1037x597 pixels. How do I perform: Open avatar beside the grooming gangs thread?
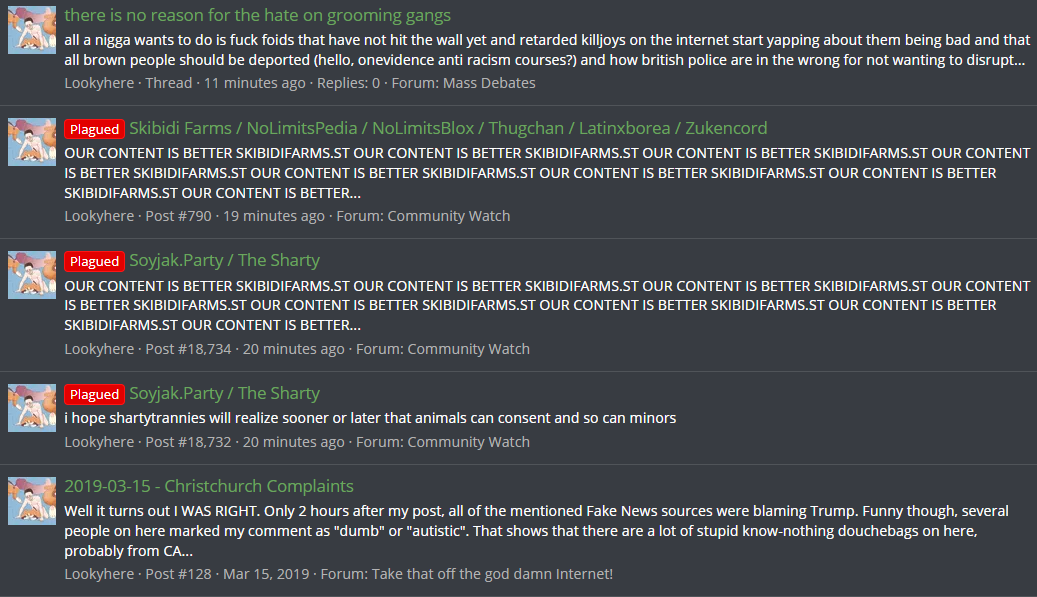32,30
